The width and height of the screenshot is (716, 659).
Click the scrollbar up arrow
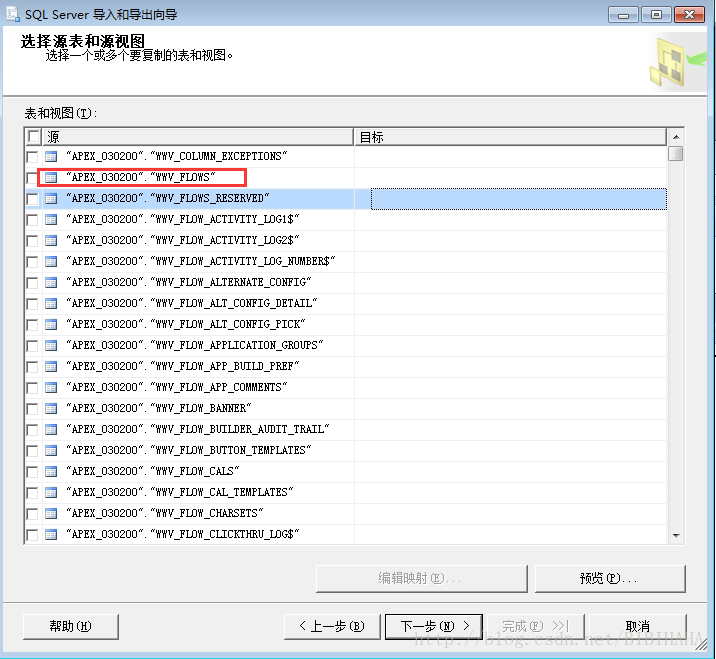point(676,137)
